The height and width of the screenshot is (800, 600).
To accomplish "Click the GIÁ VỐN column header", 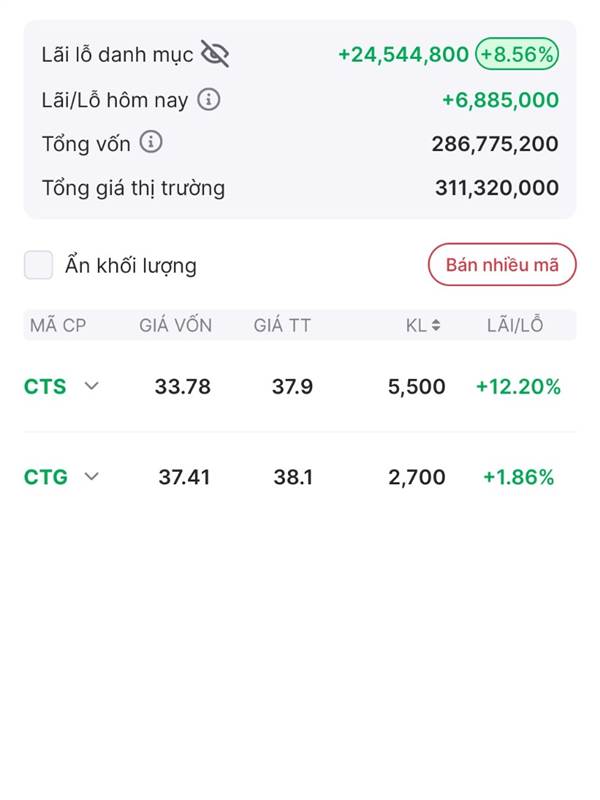I will tap(176, 325).
